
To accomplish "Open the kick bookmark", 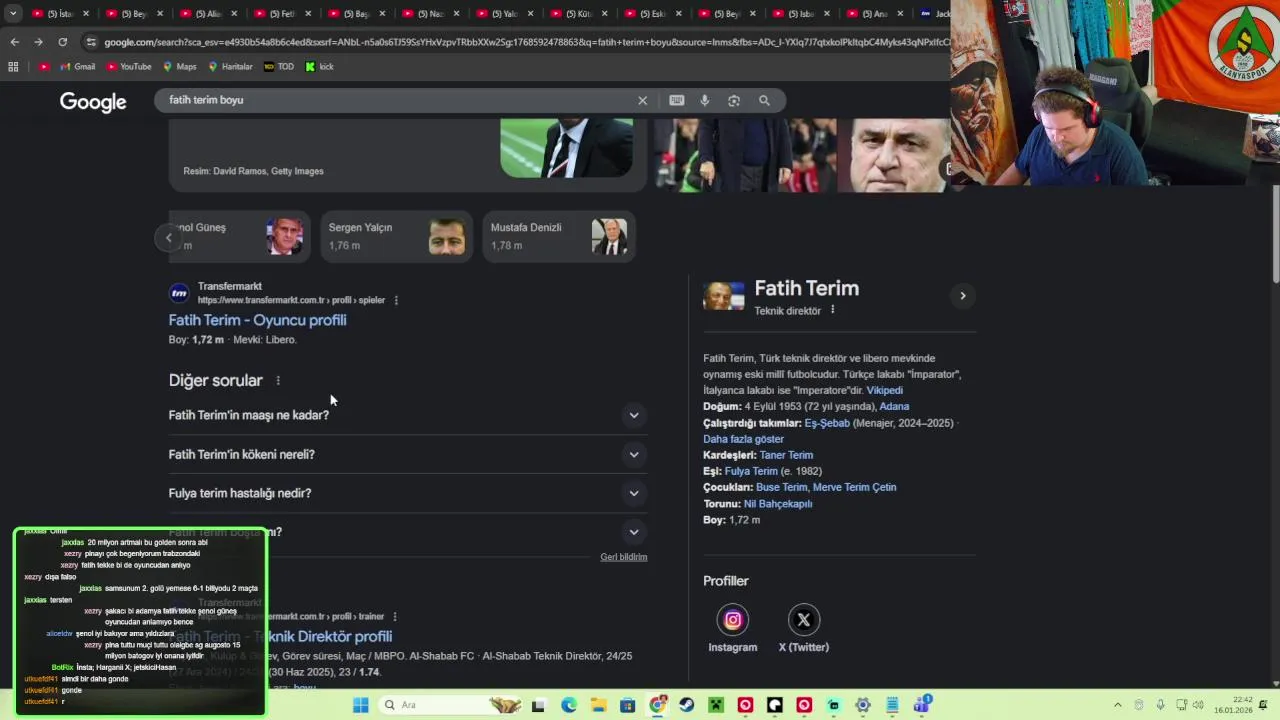I will point(320,67).
